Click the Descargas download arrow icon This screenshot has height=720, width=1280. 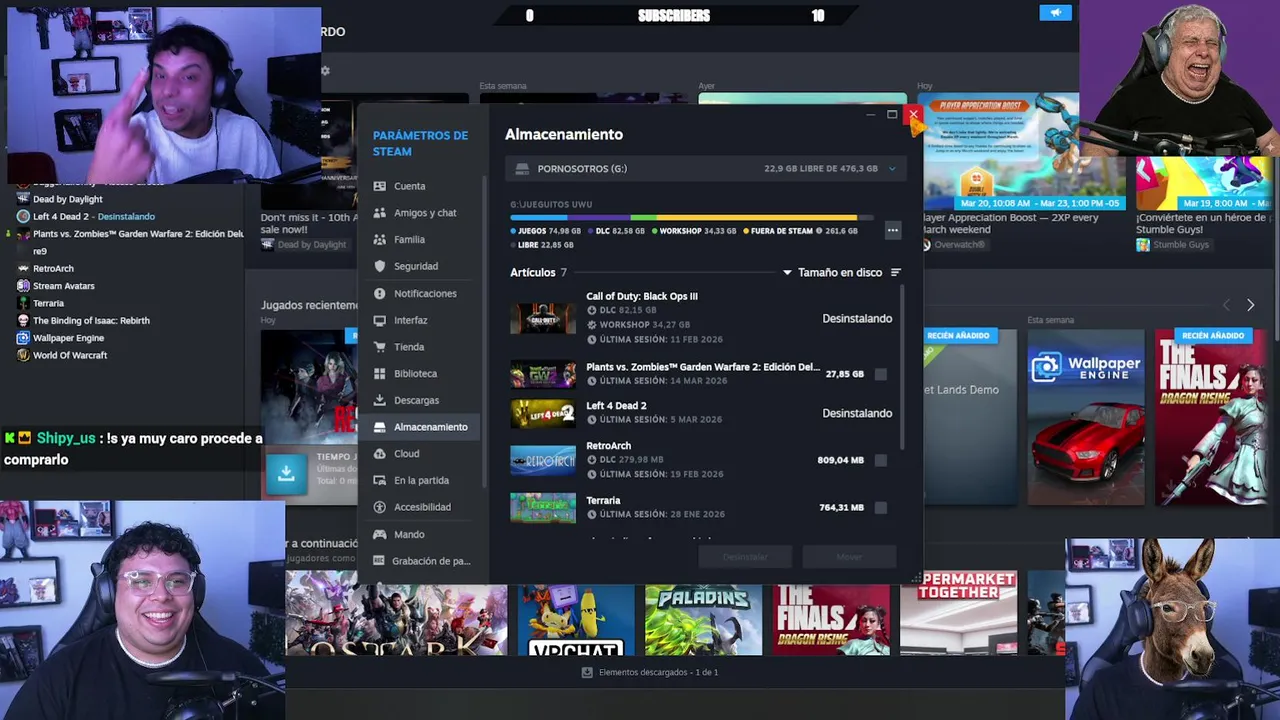point(380,400)
